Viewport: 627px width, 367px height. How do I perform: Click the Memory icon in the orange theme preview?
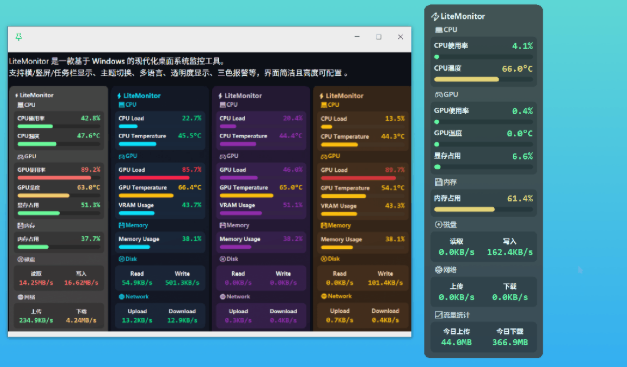click(323, 225)
